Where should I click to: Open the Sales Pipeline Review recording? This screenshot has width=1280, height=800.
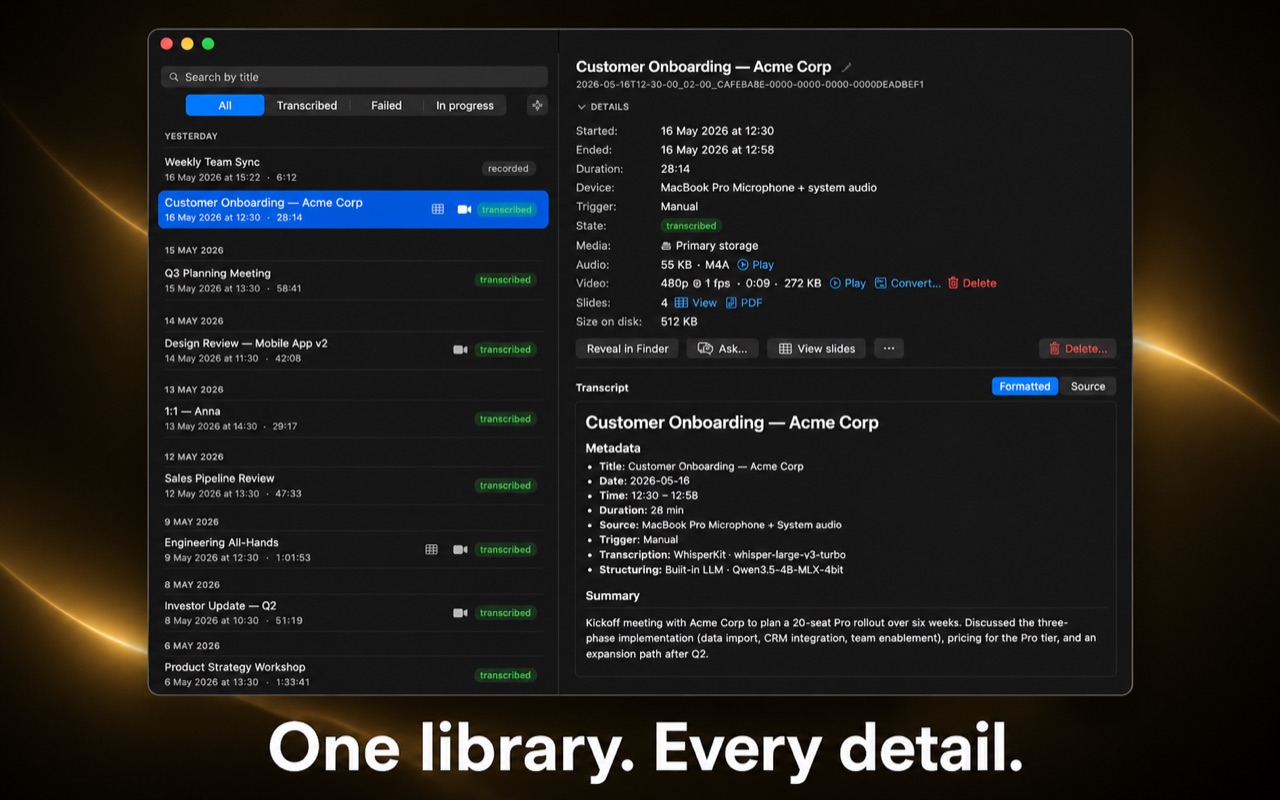354,485
